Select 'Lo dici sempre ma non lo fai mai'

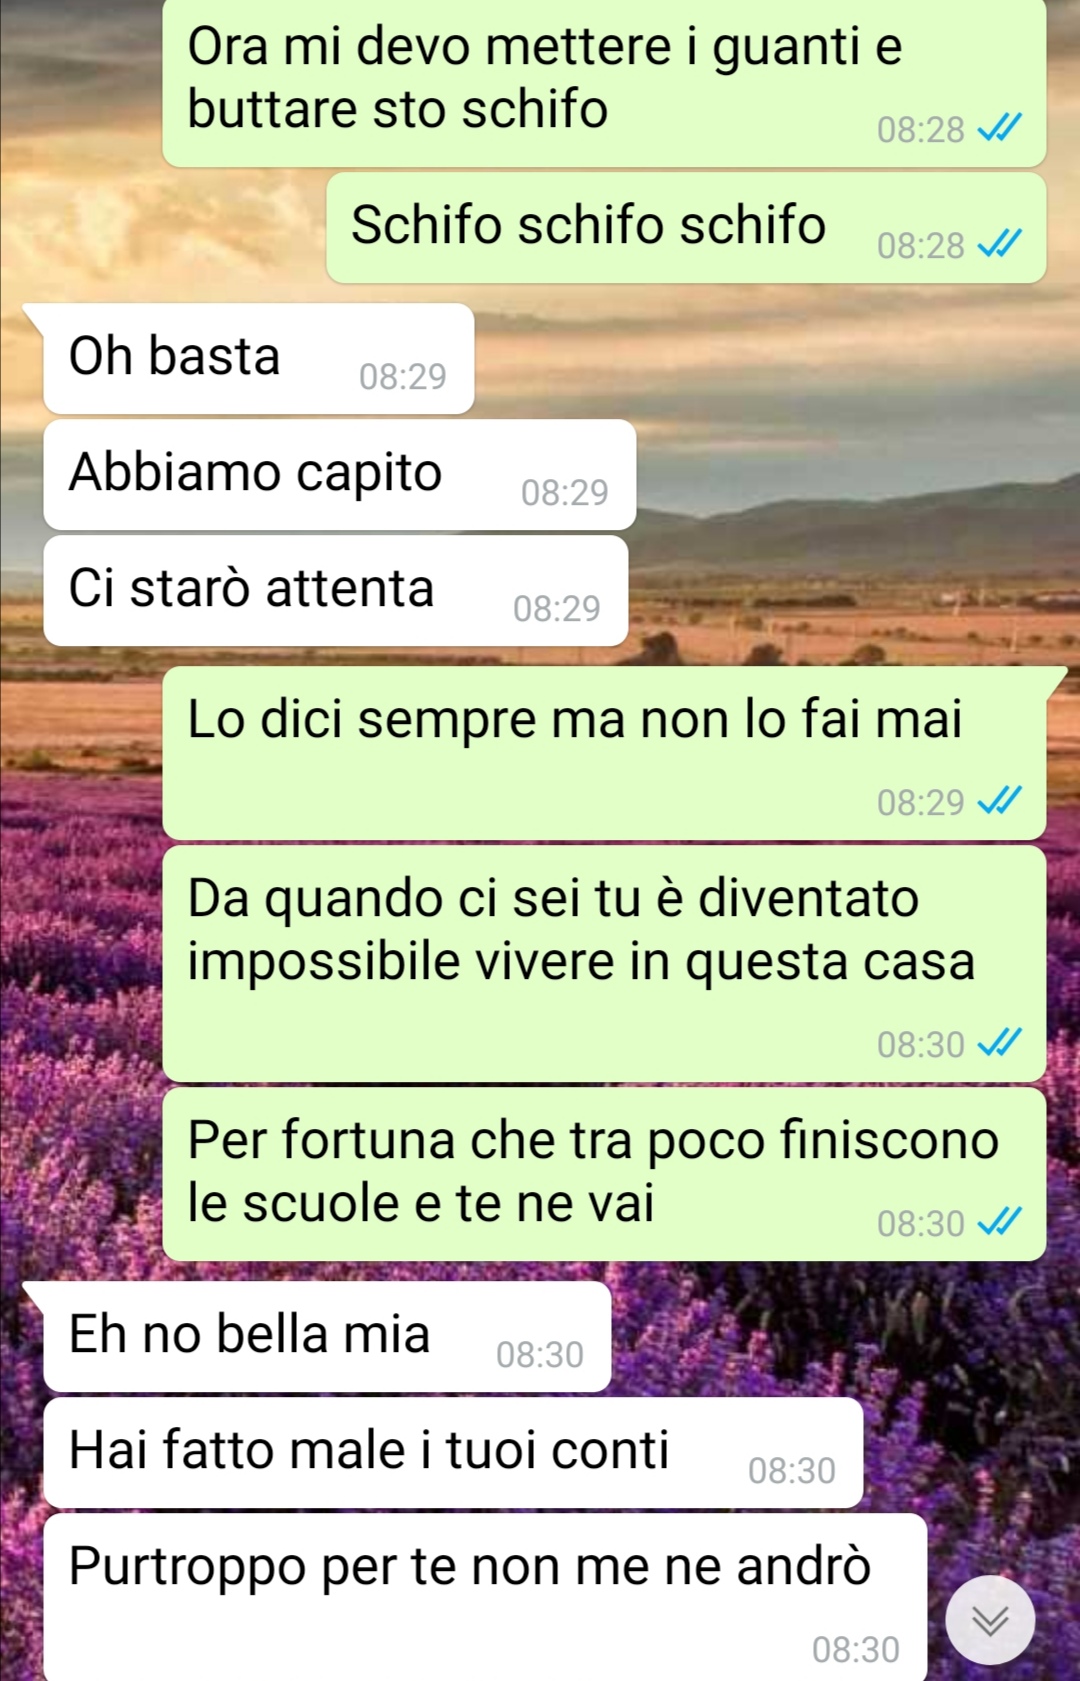[605, 753]
